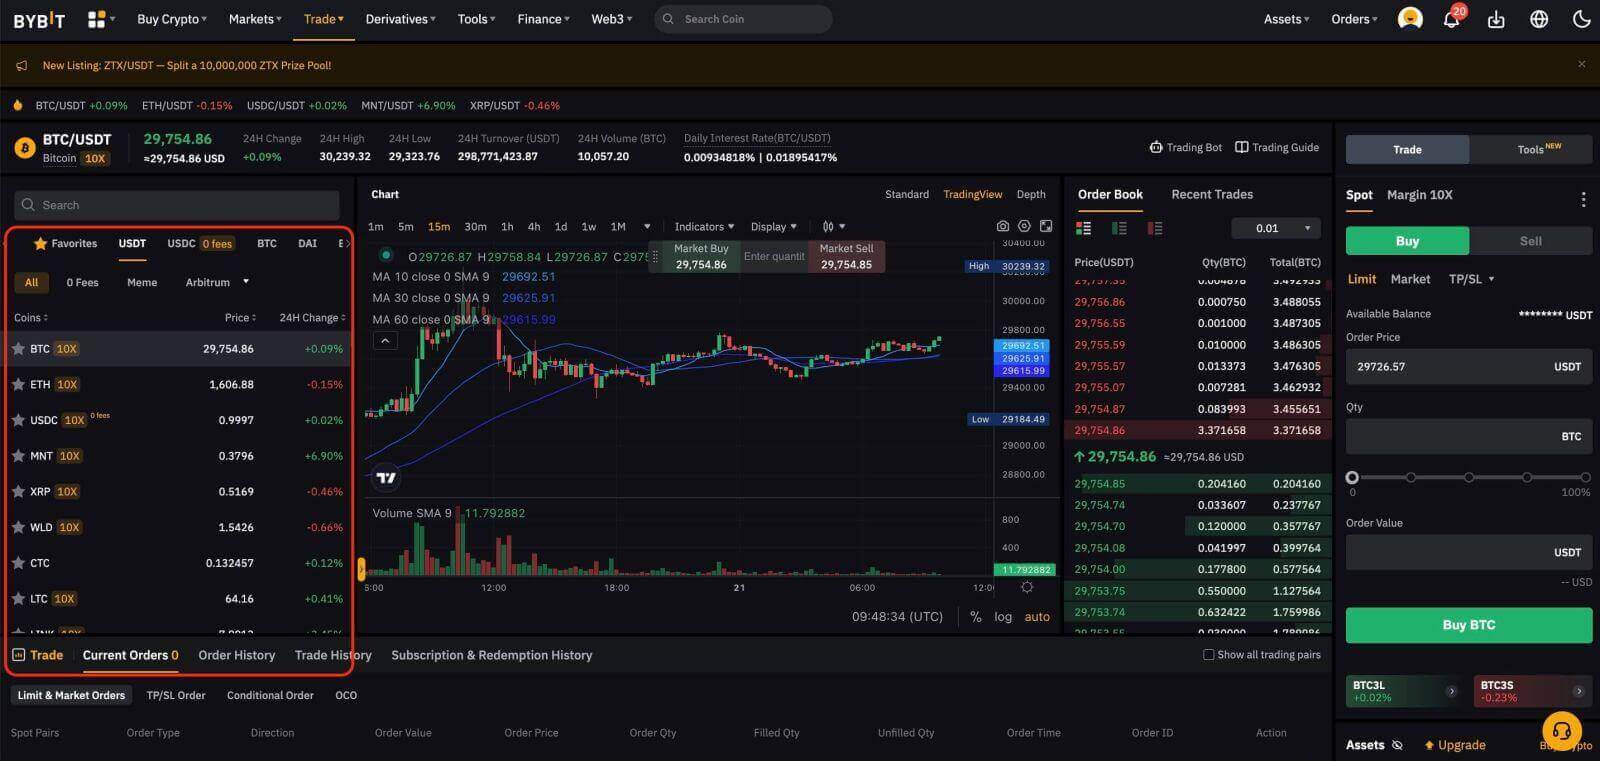This screenshot has height=761, width=1600.
Task: Open the notifications bell
Action: pos(1451,19)
